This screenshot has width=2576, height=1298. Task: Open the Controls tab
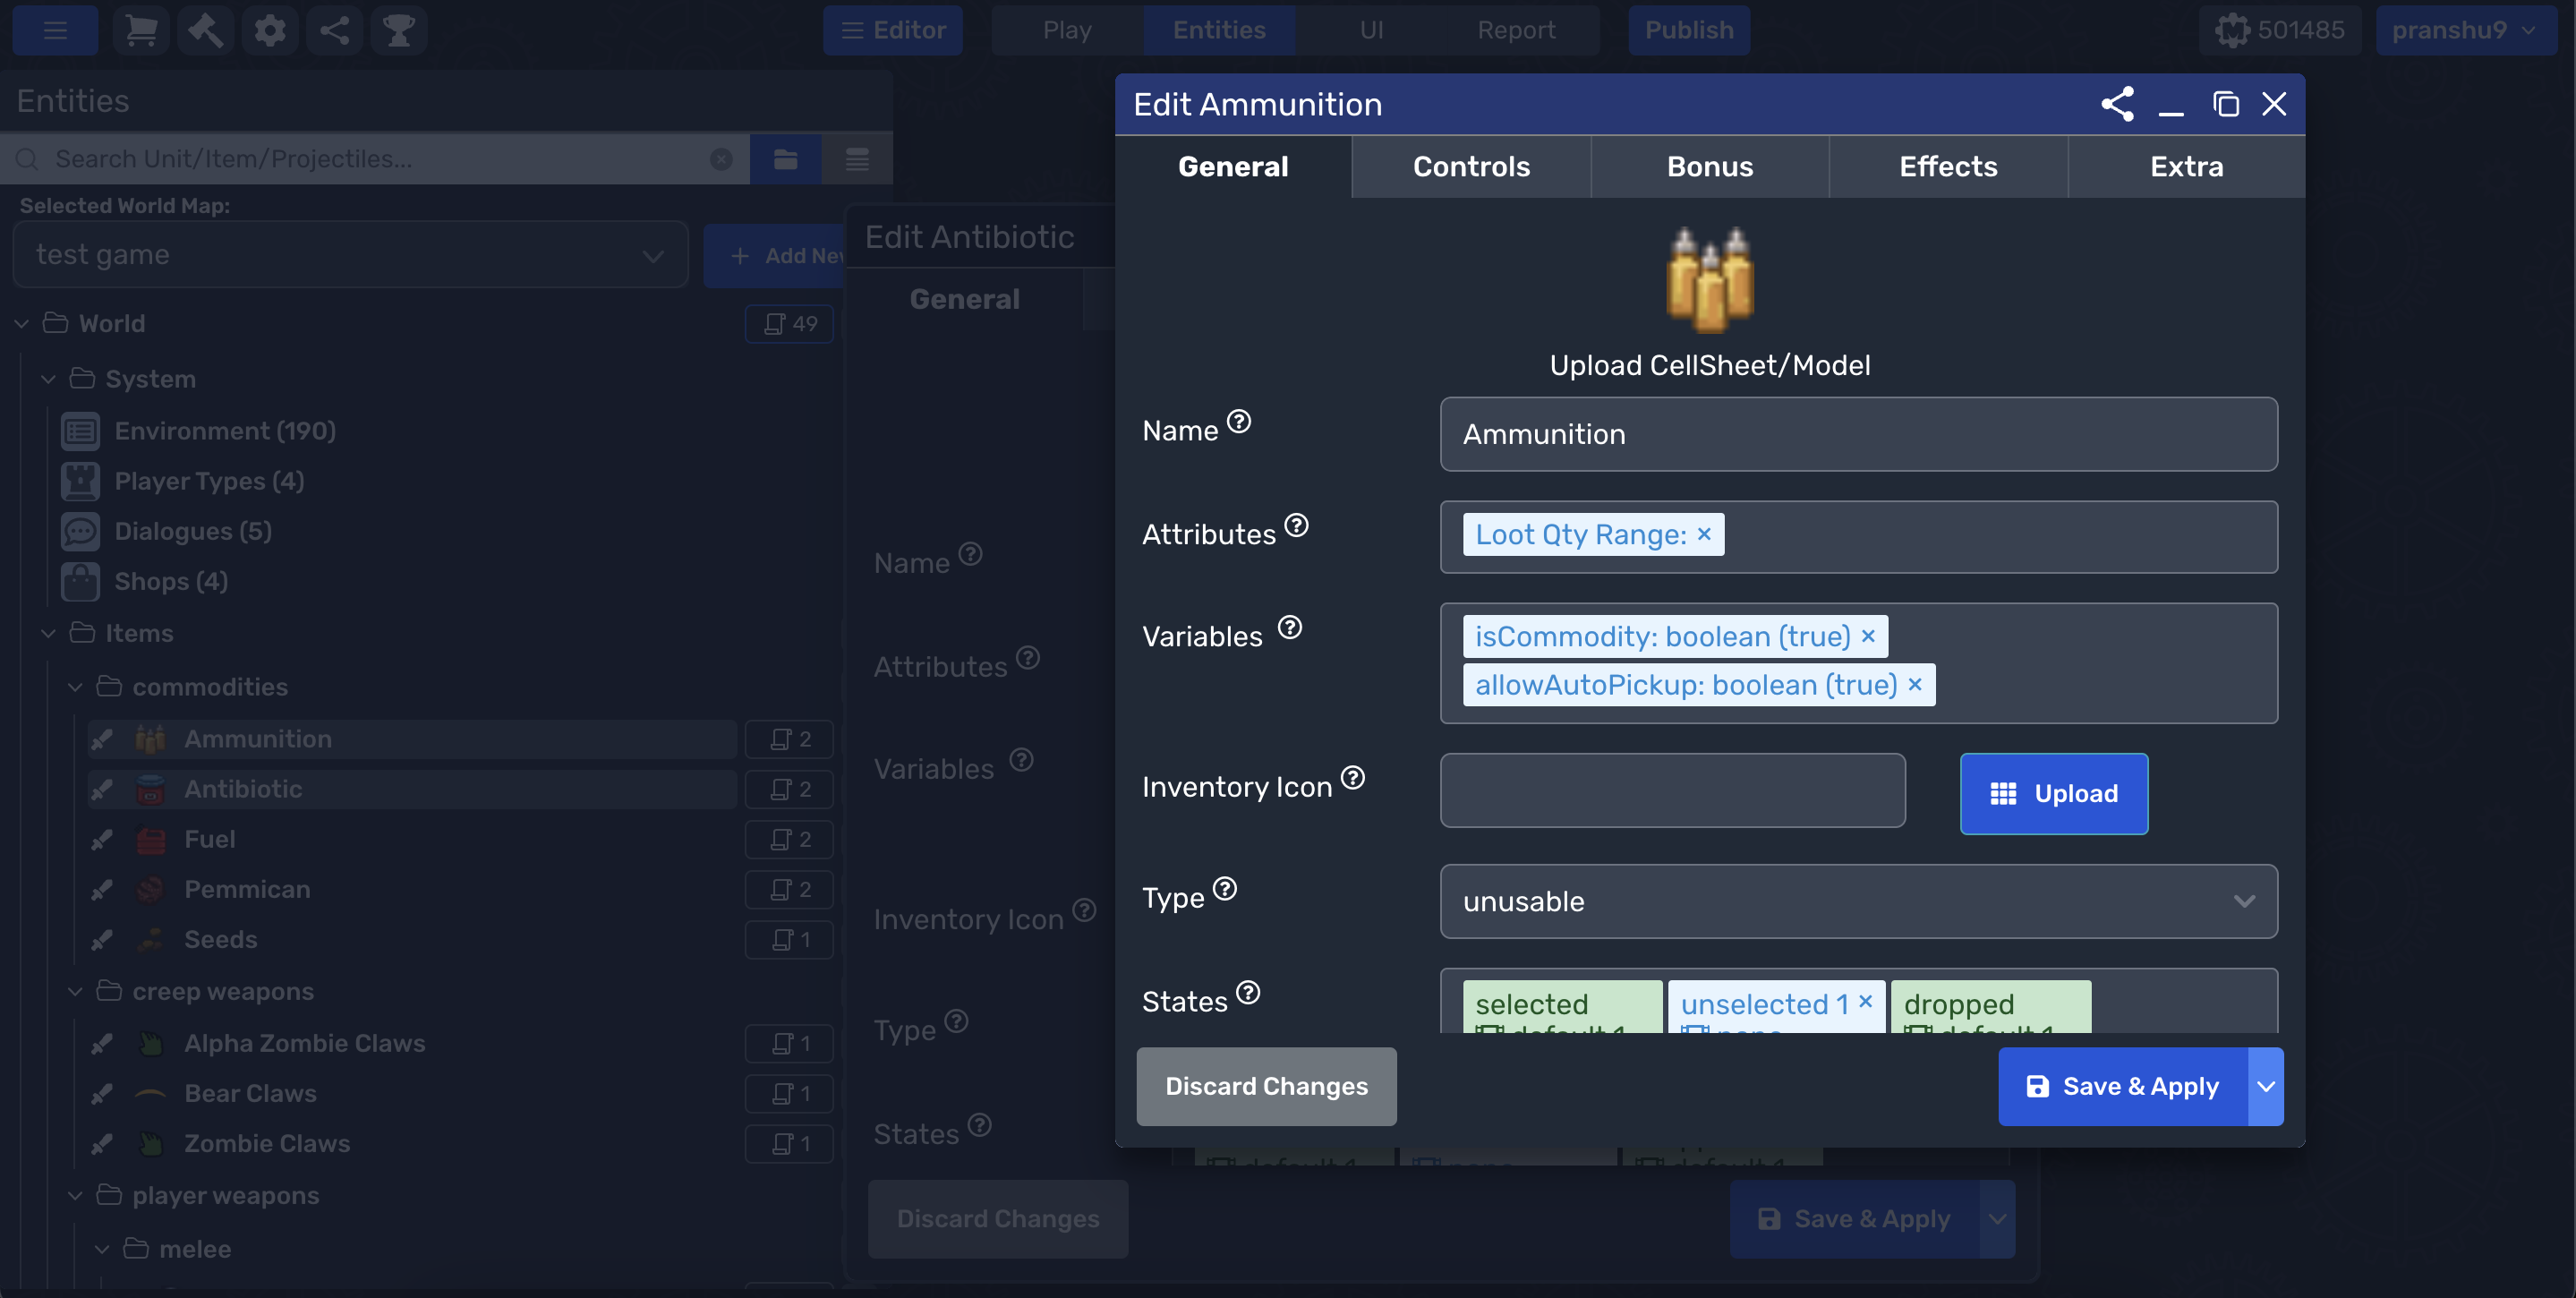(x=1470, y=166)
